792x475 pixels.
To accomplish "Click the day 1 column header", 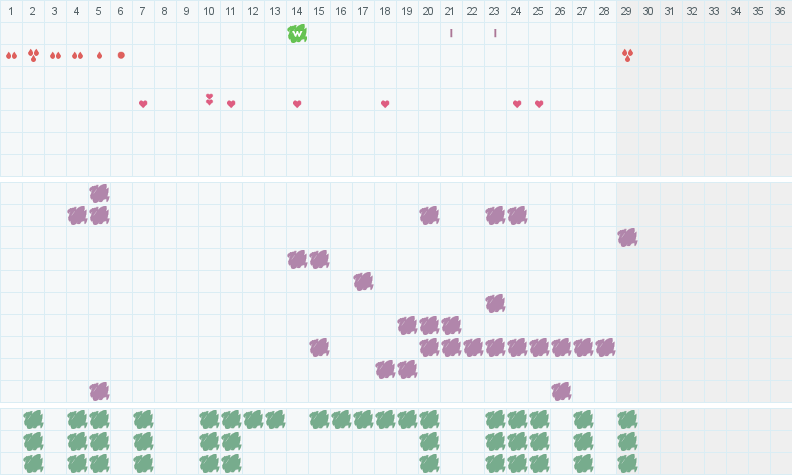I will pyautogui.click(x=11, y=11).
